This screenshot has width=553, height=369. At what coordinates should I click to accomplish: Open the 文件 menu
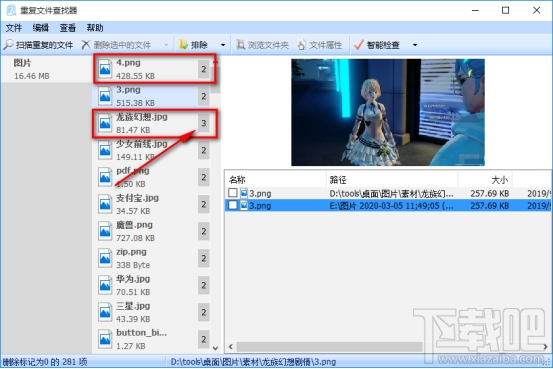[x=14, y=28]
